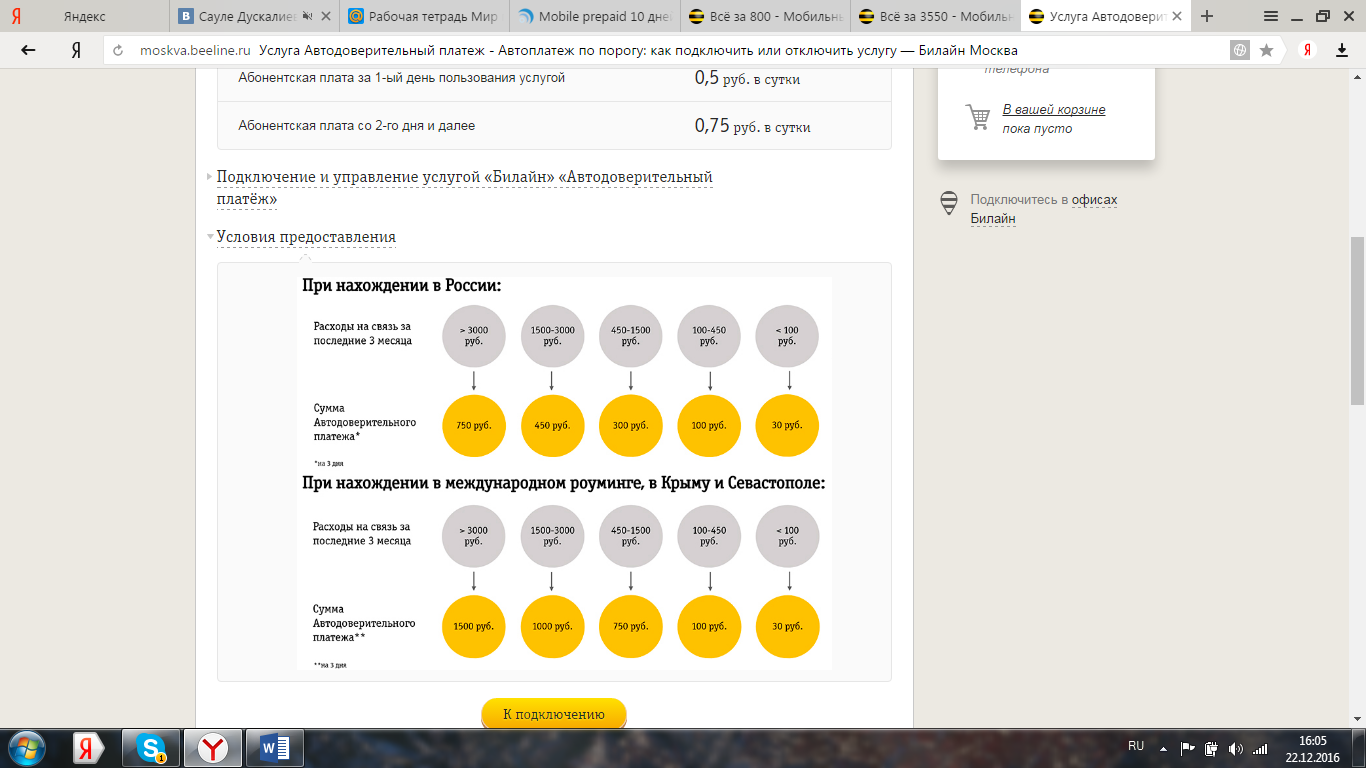Click Абонентская плата со 2-го дня text
This screenshot has height=768, width=1366.
pyautogui.click(x=357, y=126)
